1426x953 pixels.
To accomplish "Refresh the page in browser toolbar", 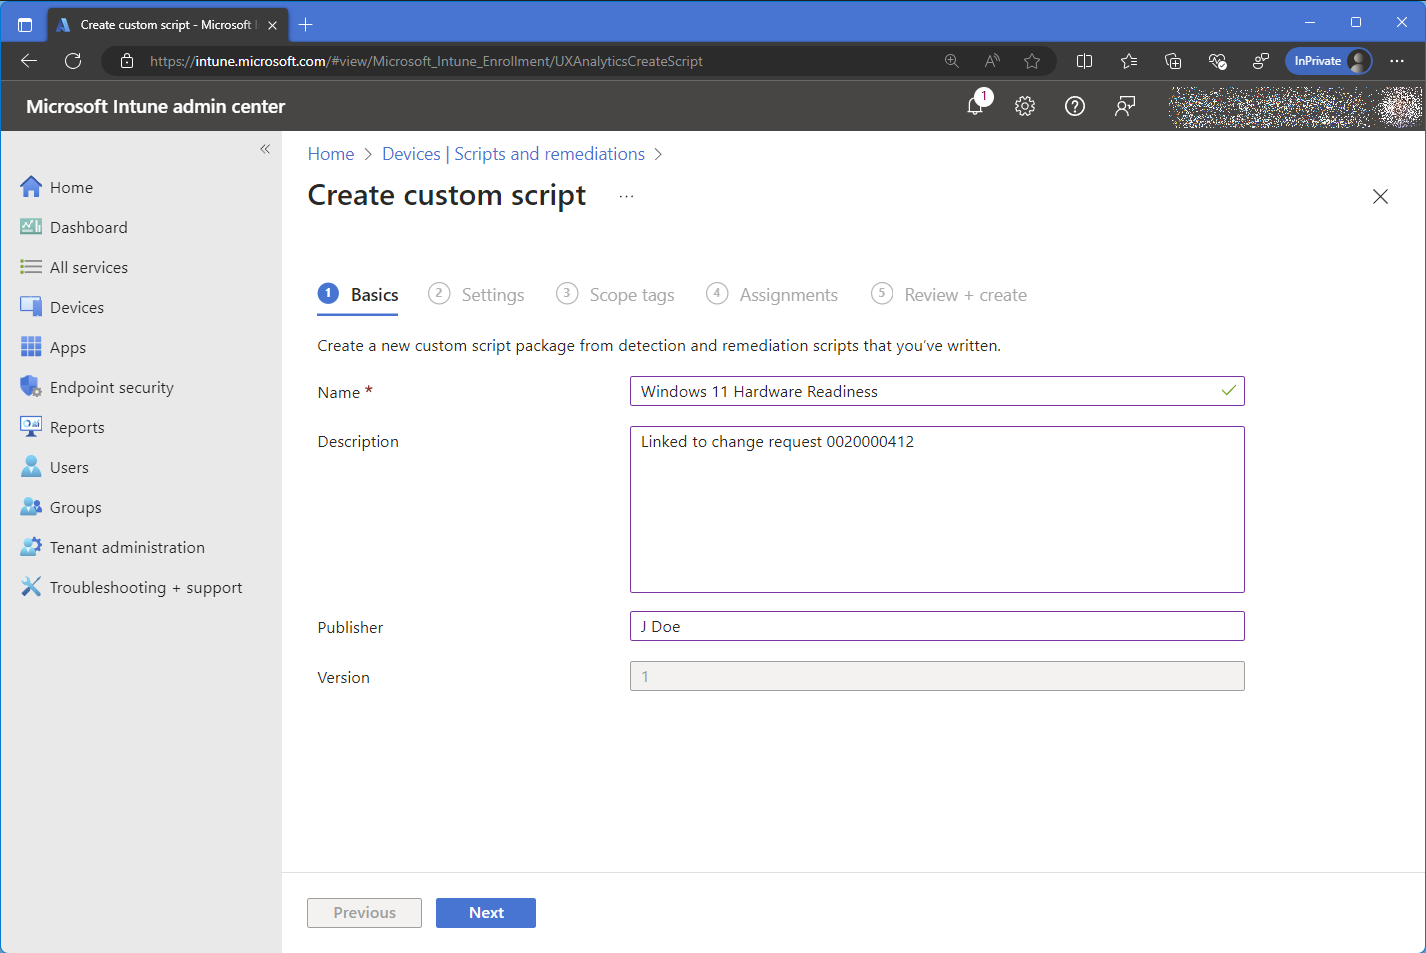I will point(73,61).
